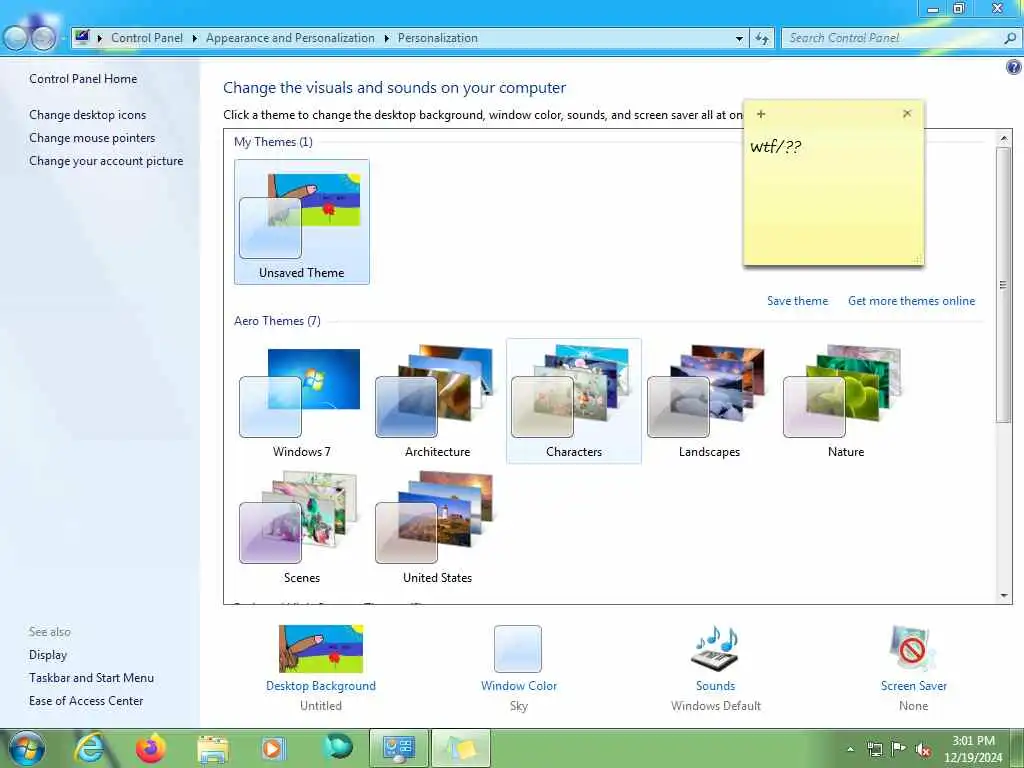Open Desktop Background settings icon
Screen dimensions: 1024x768
(x=321, y=648)
